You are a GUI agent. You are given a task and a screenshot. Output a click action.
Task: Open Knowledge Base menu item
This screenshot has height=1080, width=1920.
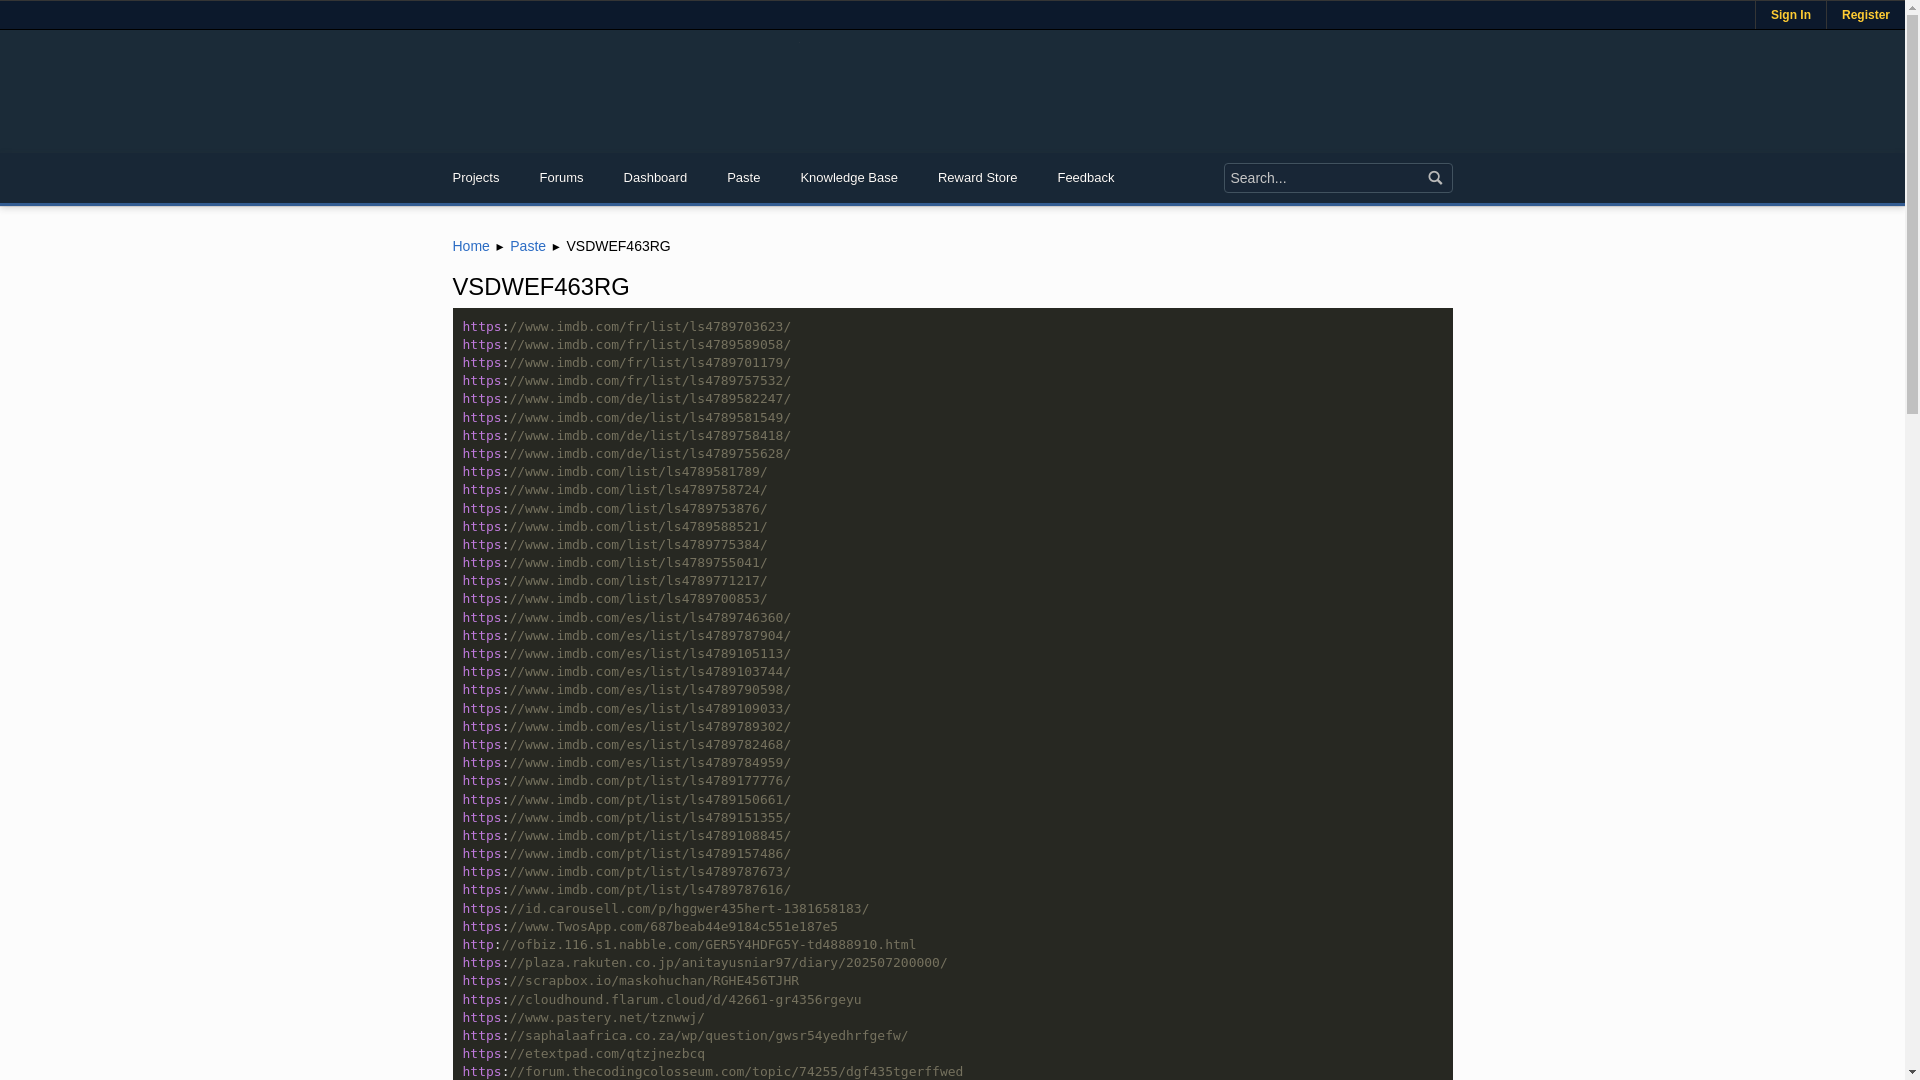(x=849, y=178)
